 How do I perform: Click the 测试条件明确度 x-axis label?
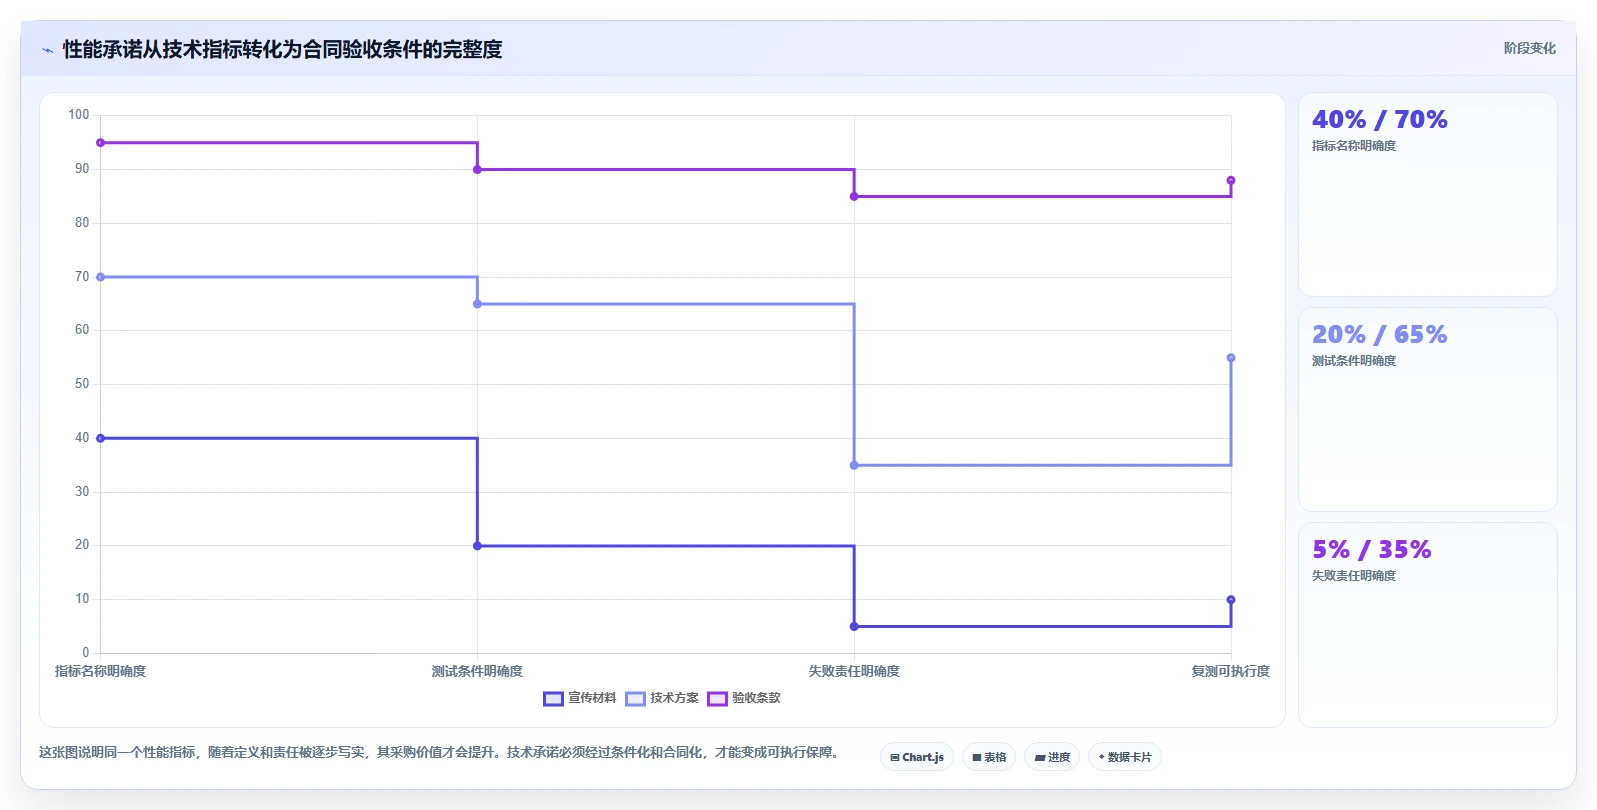click(x=477, y=671)
